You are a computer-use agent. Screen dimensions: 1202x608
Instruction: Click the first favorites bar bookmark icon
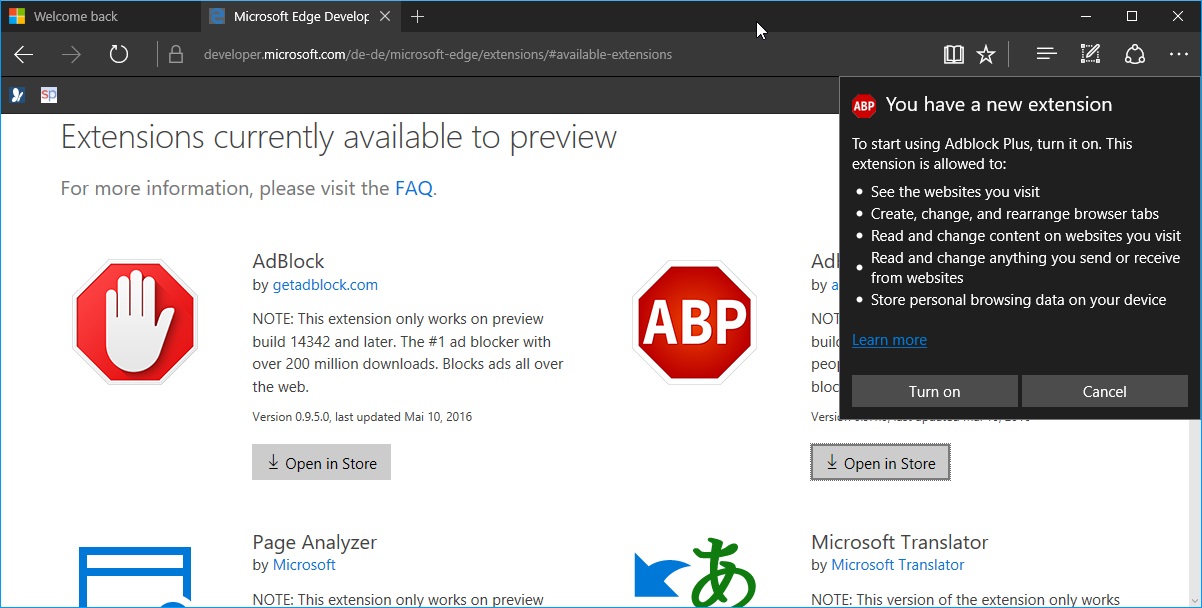pyautogui.click(x=17, y=95)
